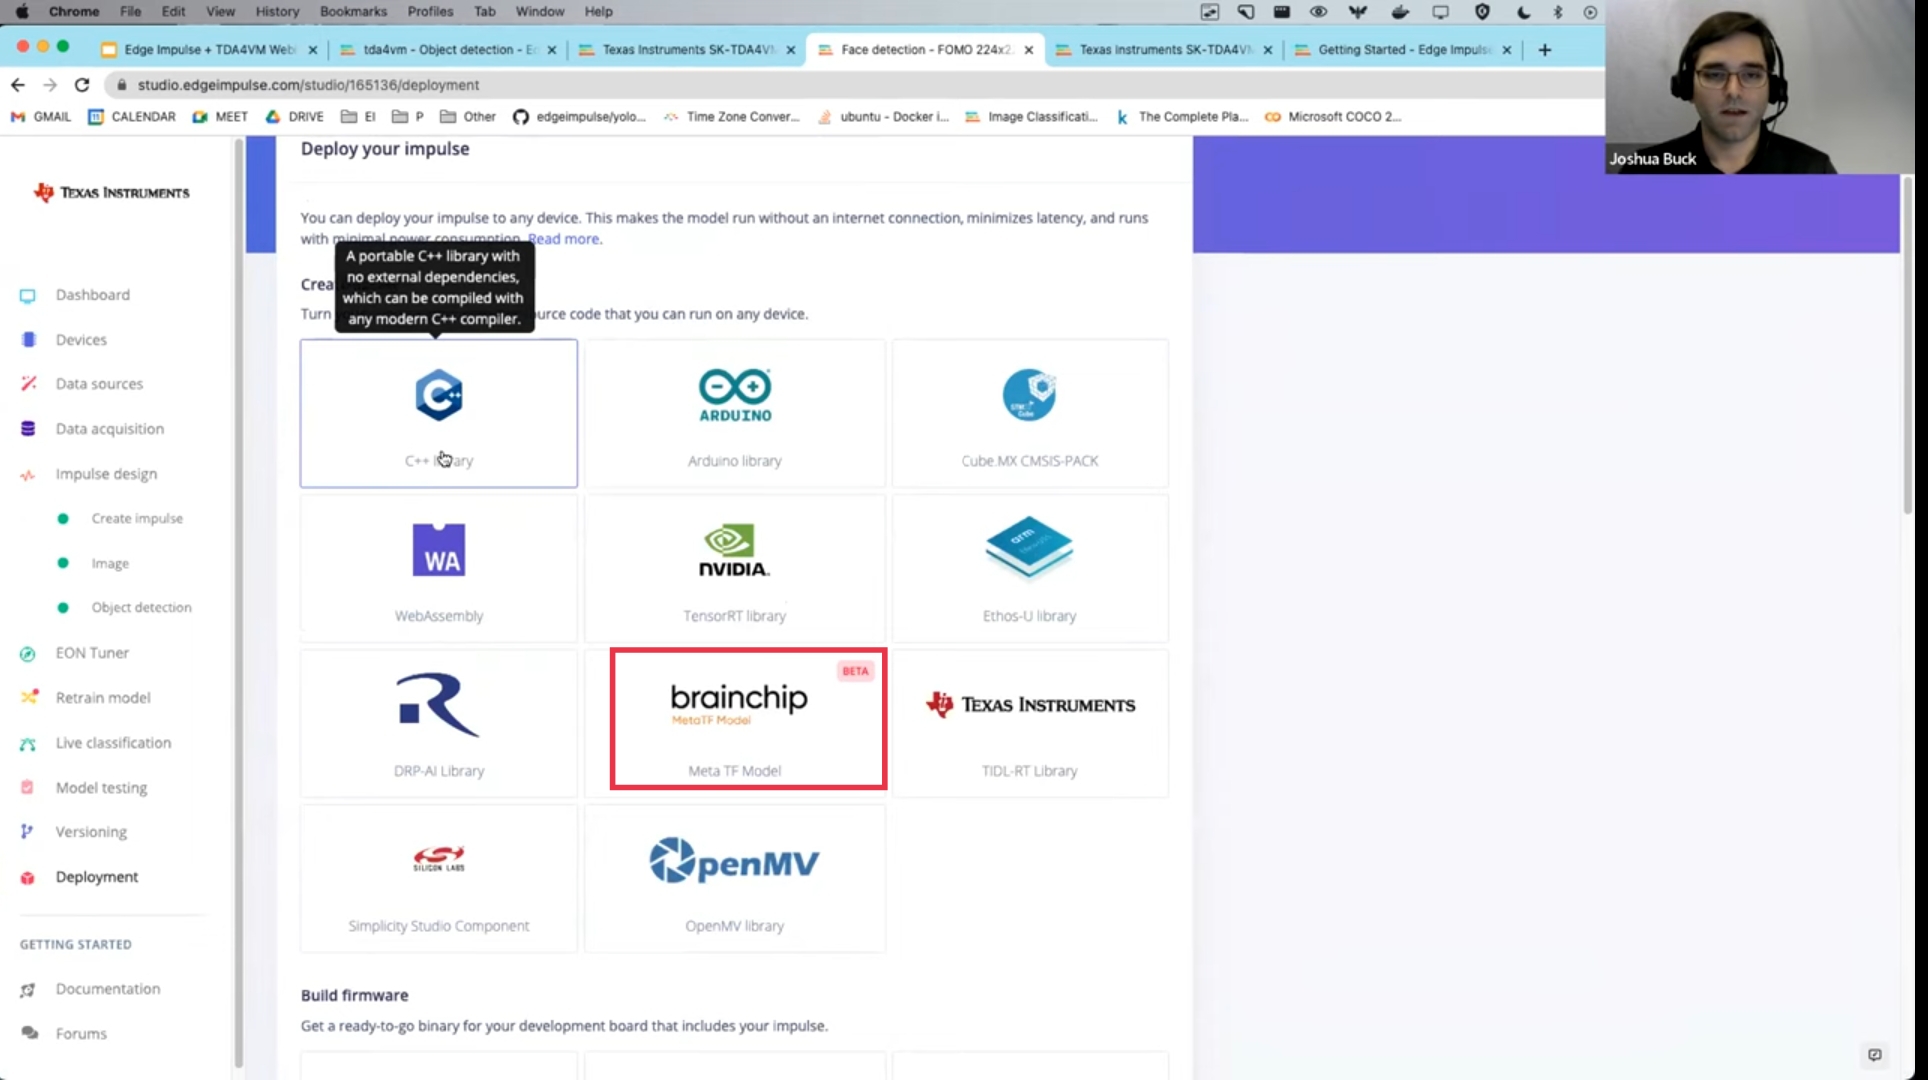The image size is (1928, 1080).
Task: Select the C++ library deployment card
Action: (x=439, y=413)
